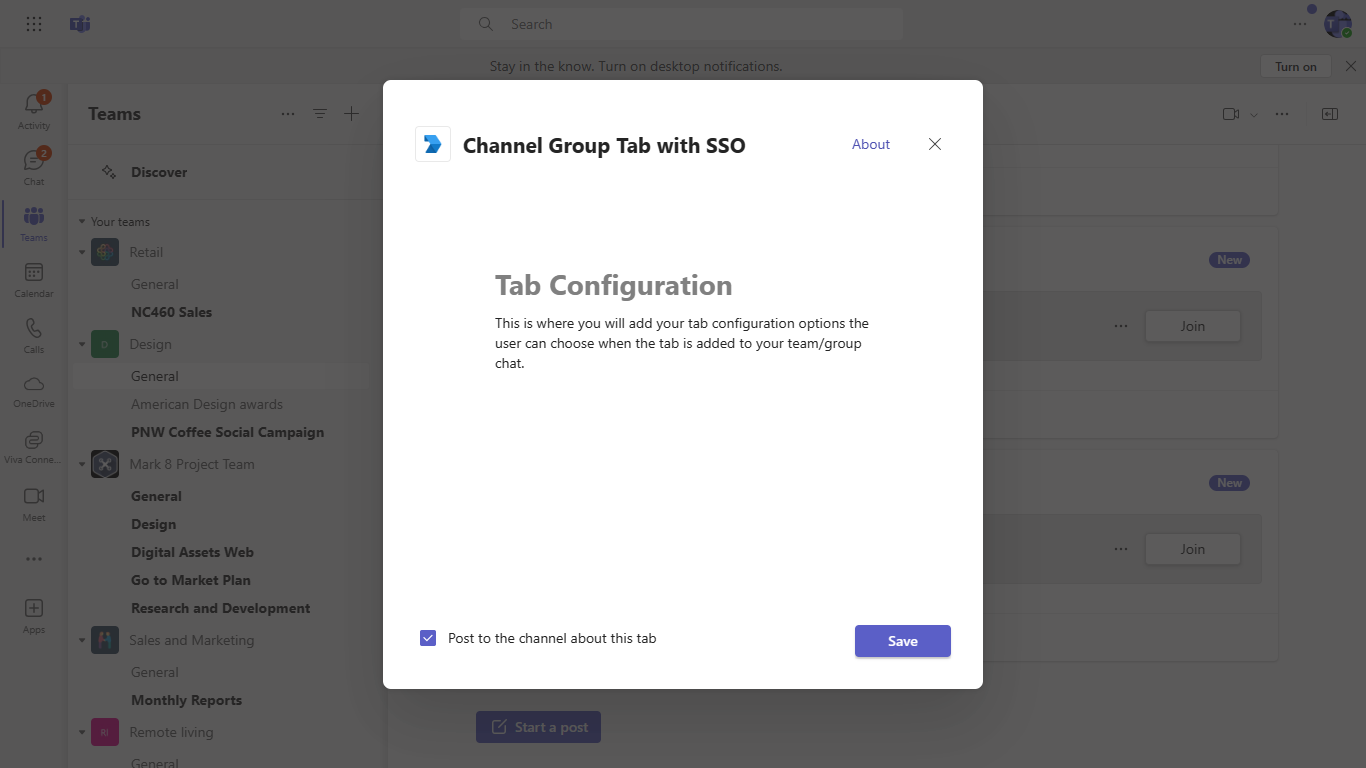Collapse the Your teams section
Image resolution: width=1366 pixels, height=768 pixels.
point(82,222)
